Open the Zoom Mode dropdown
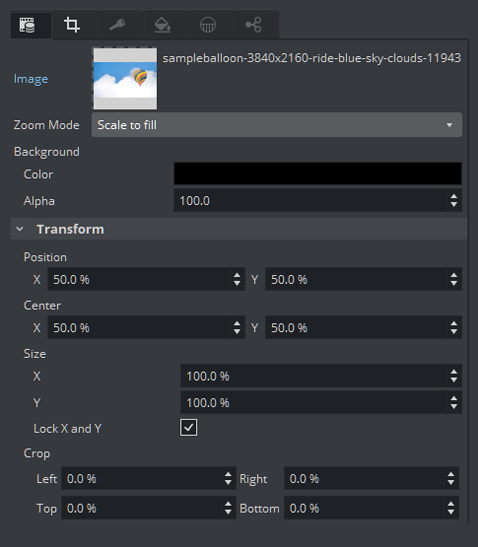Viewport: 478px width, 547px height. (277, 125)
